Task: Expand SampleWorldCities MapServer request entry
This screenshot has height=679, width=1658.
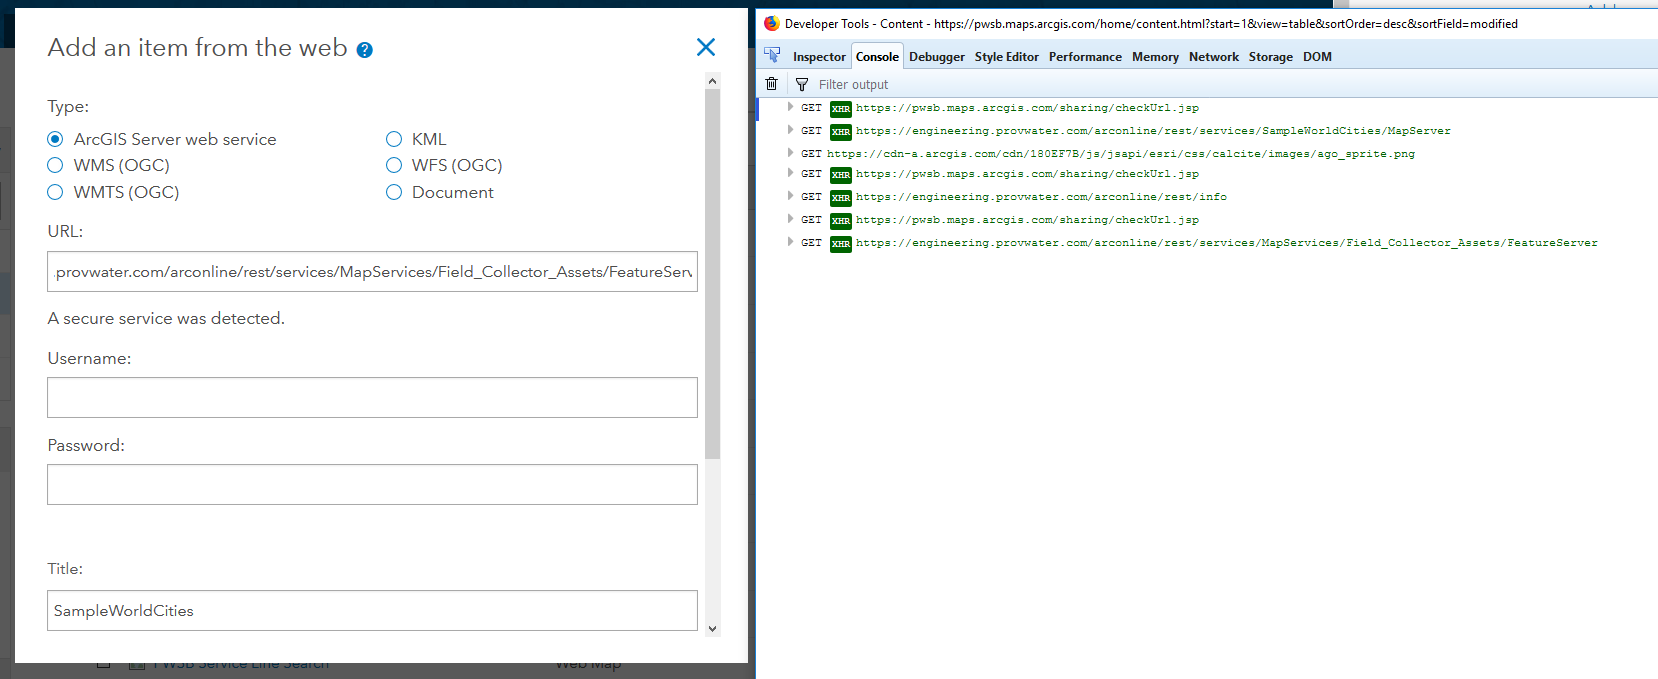Action: pos(790,130)
